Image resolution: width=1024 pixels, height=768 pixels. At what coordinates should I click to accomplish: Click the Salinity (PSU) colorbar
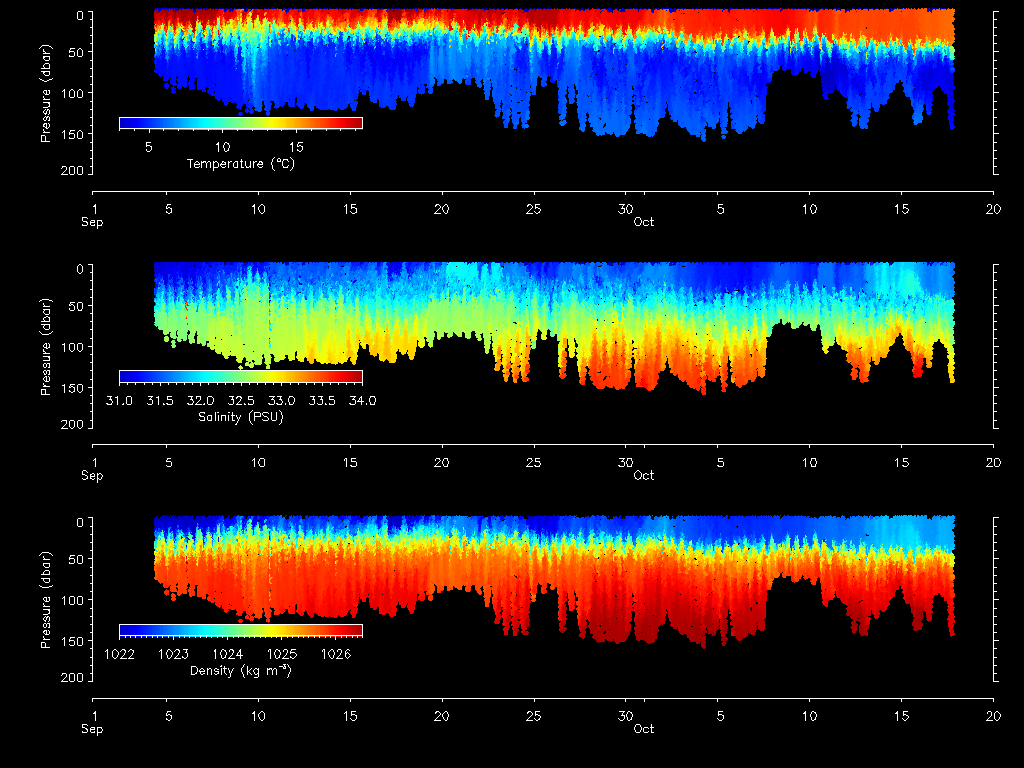click(x=240, y=376)
